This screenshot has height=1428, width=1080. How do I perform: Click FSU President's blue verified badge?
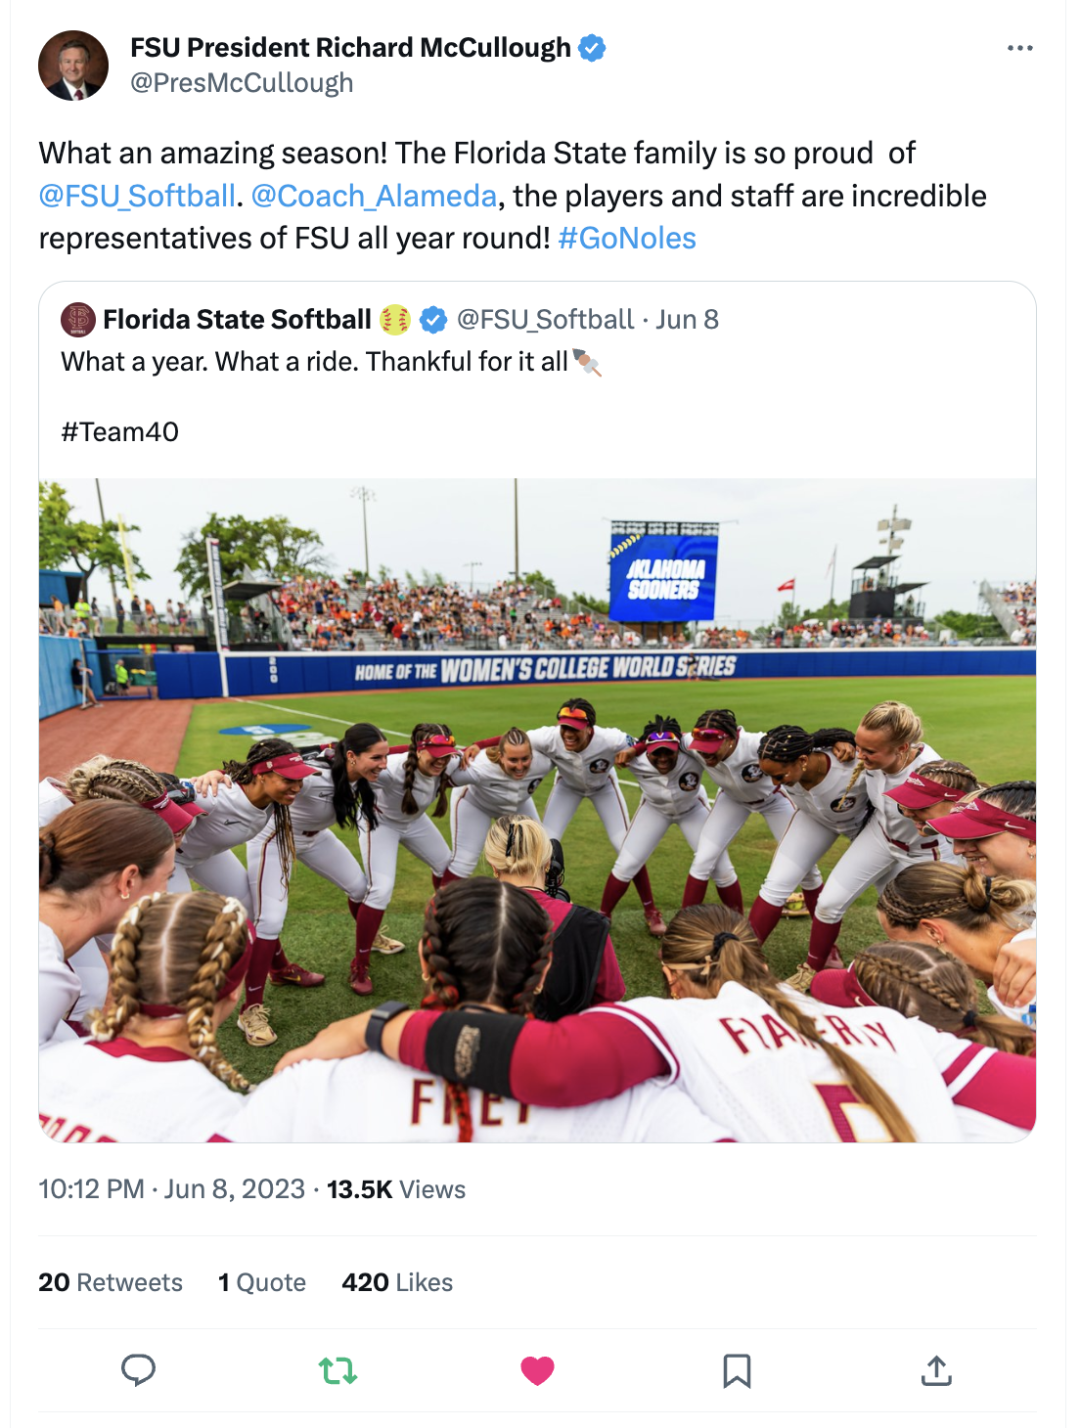(x=592, y=48)
